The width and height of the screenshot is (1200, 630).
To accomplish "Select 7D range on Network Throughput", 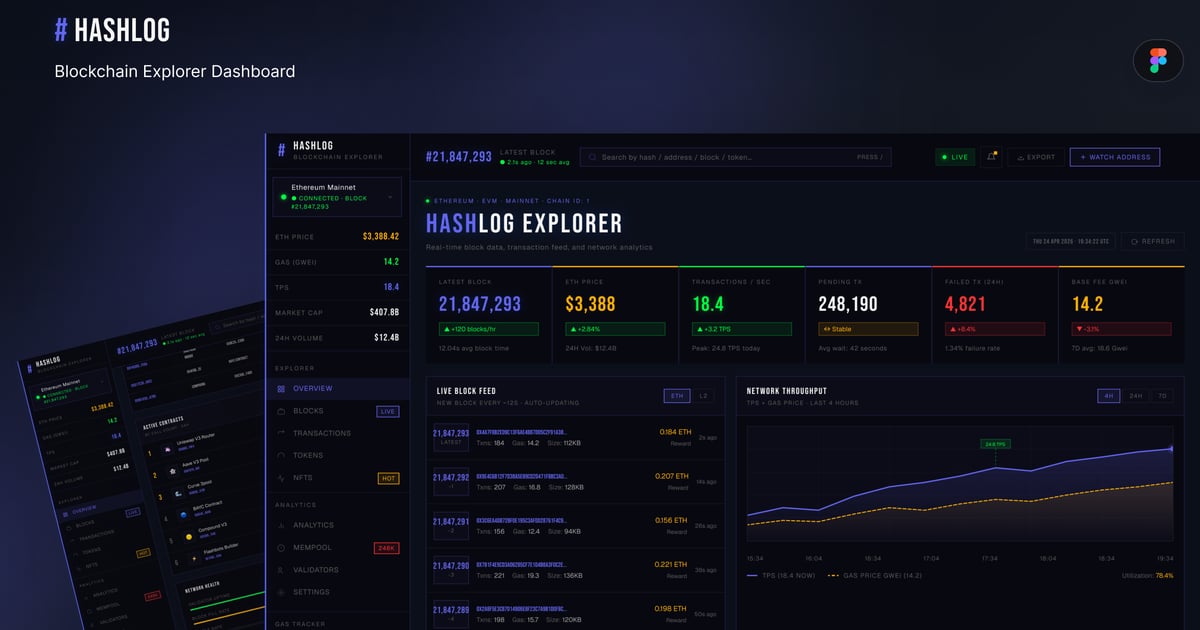I will tap(1162, 396).
